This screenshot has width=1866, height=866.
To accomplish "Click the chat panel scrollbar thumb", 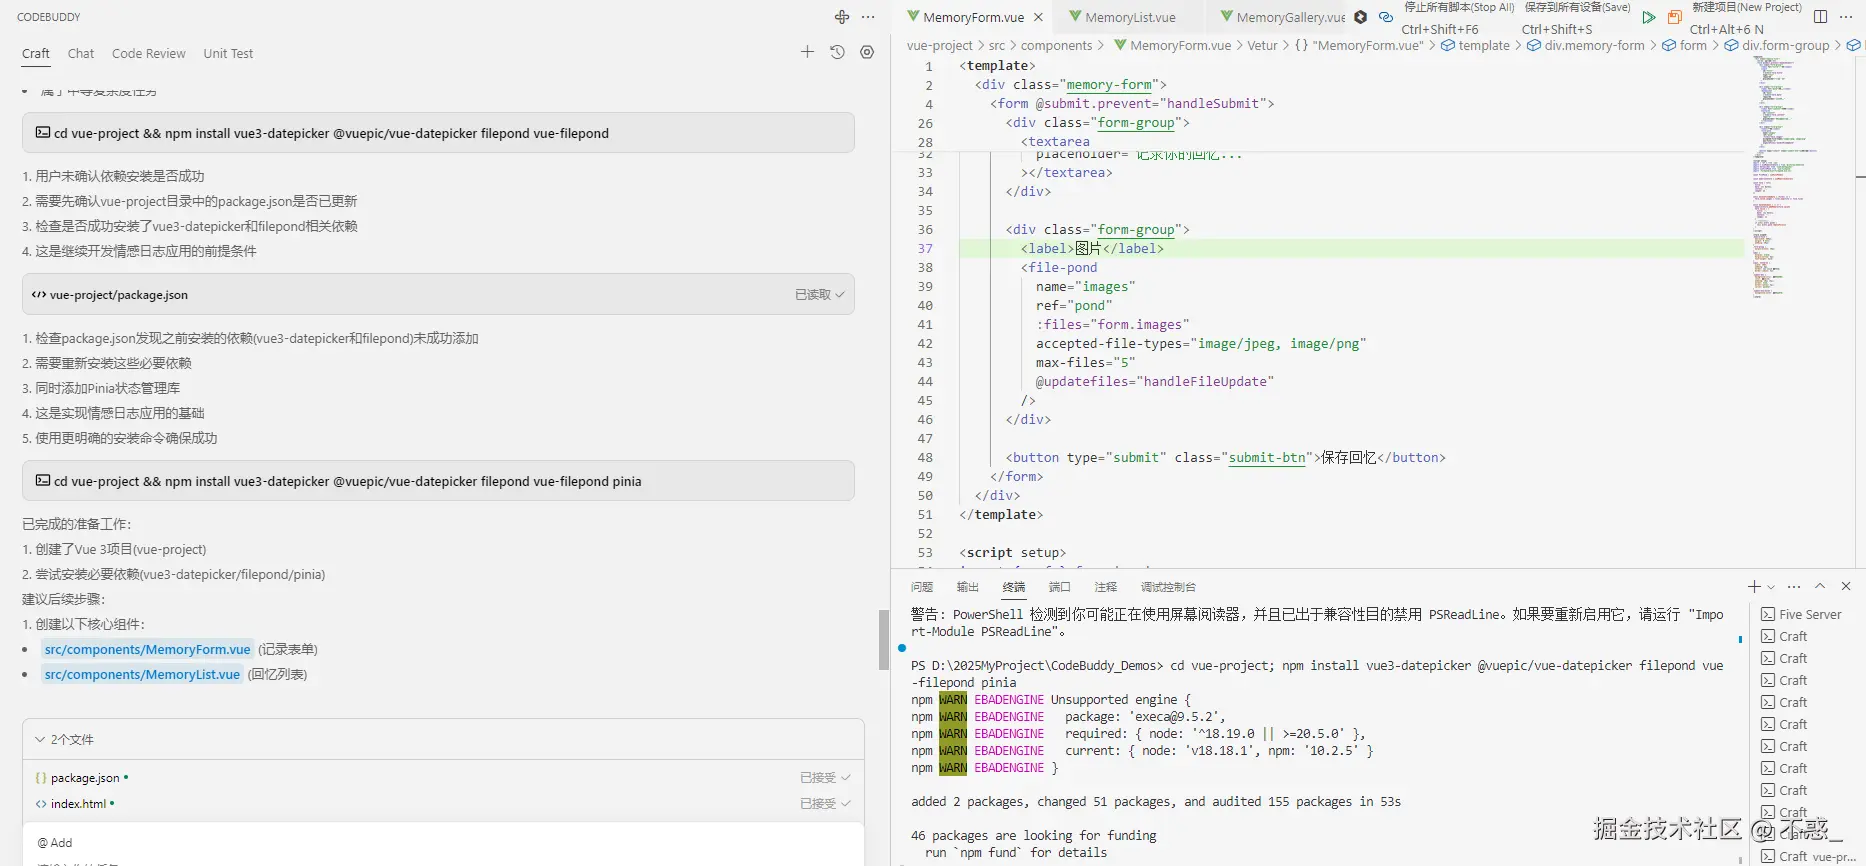I will pos(883,639).
